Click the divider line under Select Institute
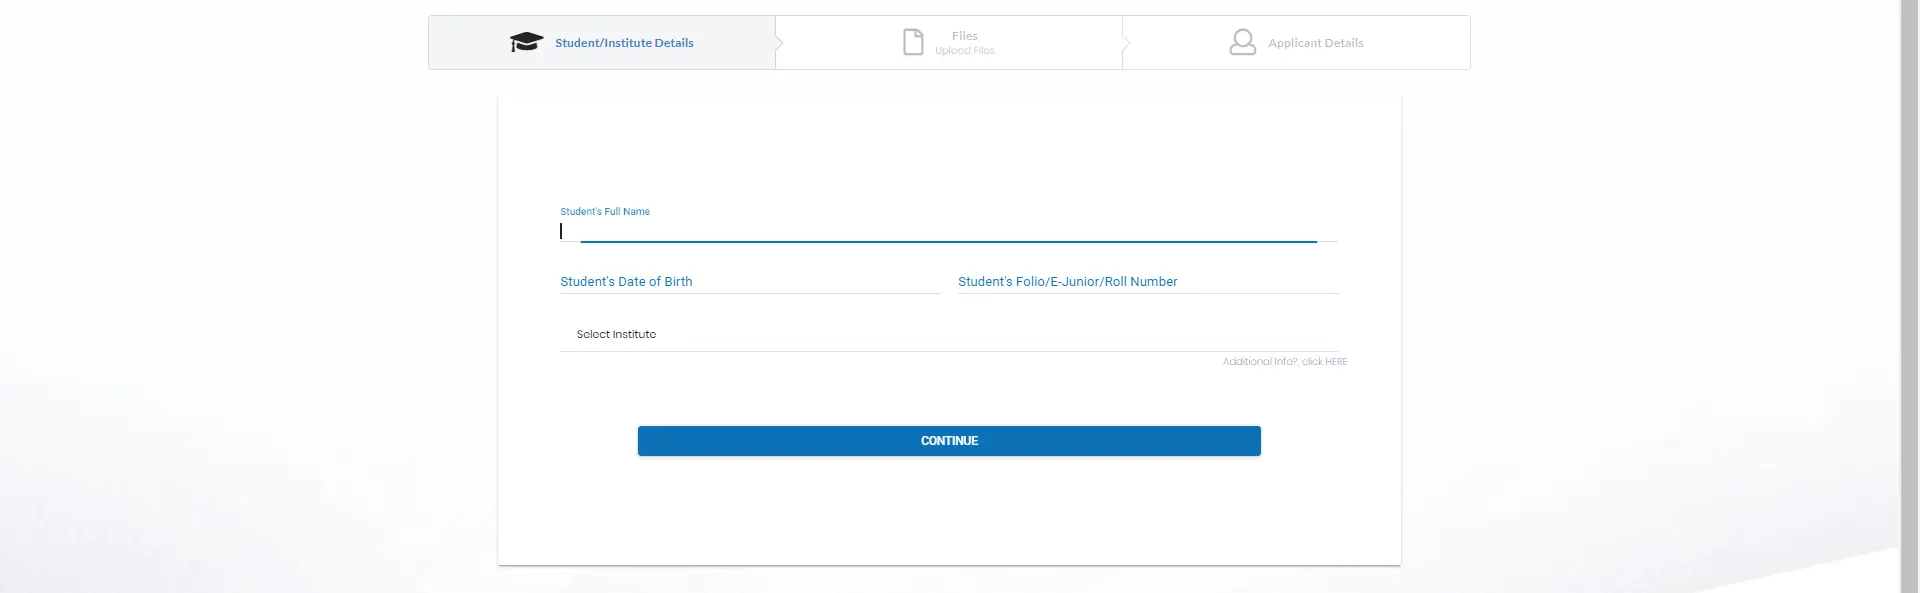This screenshot has width=1920, height=593. (x=949, y=351)
